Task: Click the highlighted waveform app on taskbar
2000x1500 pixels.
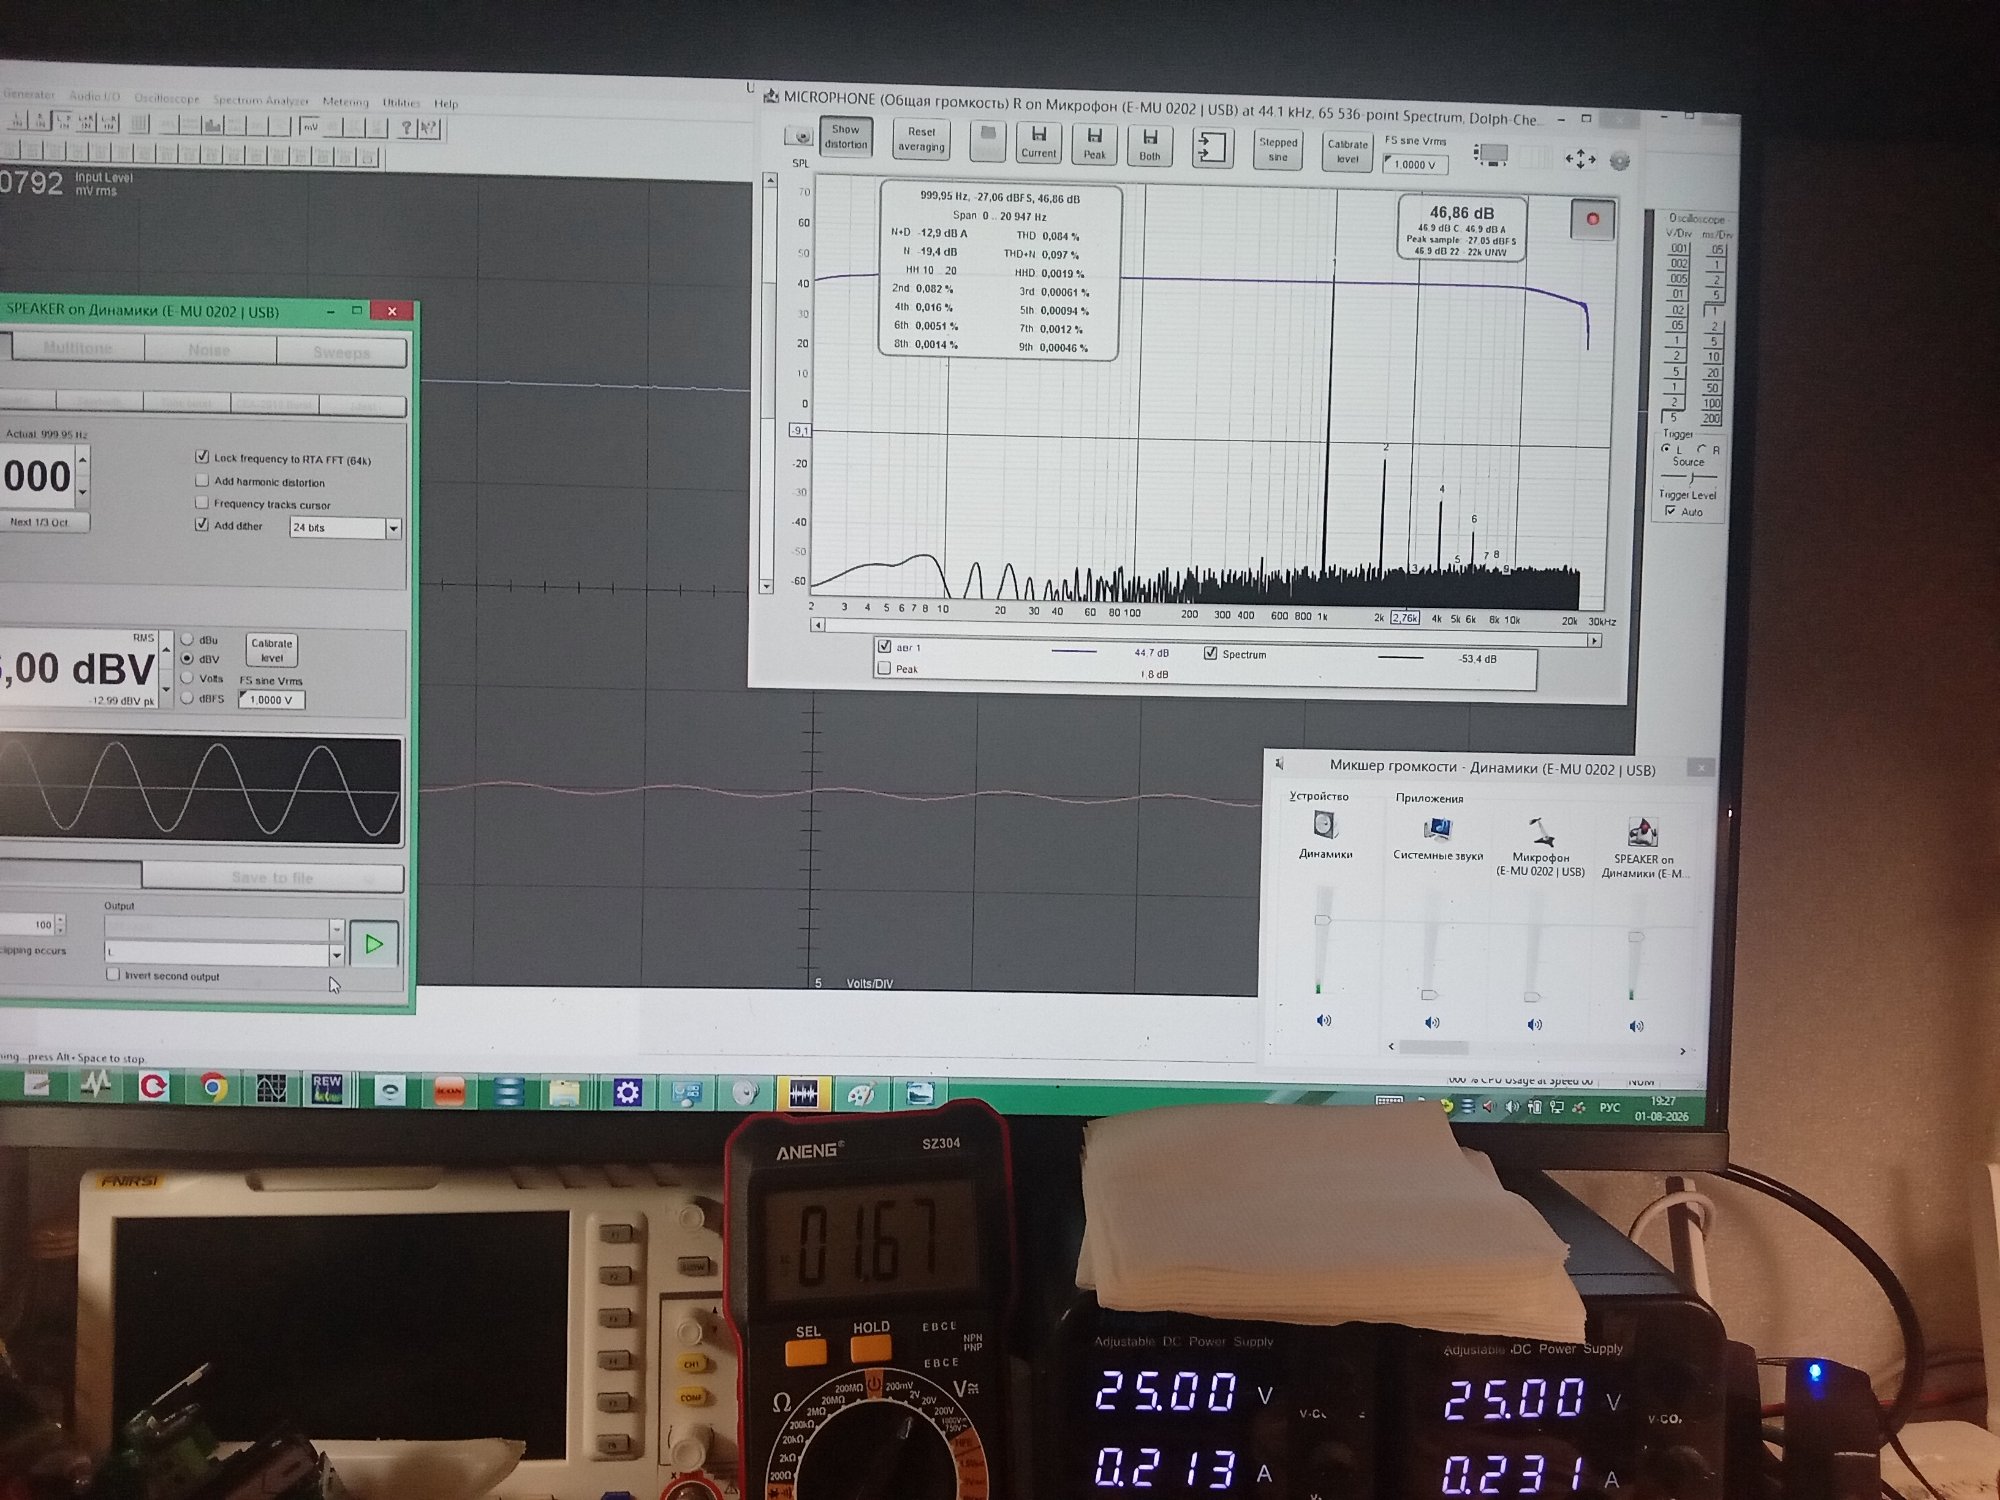Action: (803, 1095)
